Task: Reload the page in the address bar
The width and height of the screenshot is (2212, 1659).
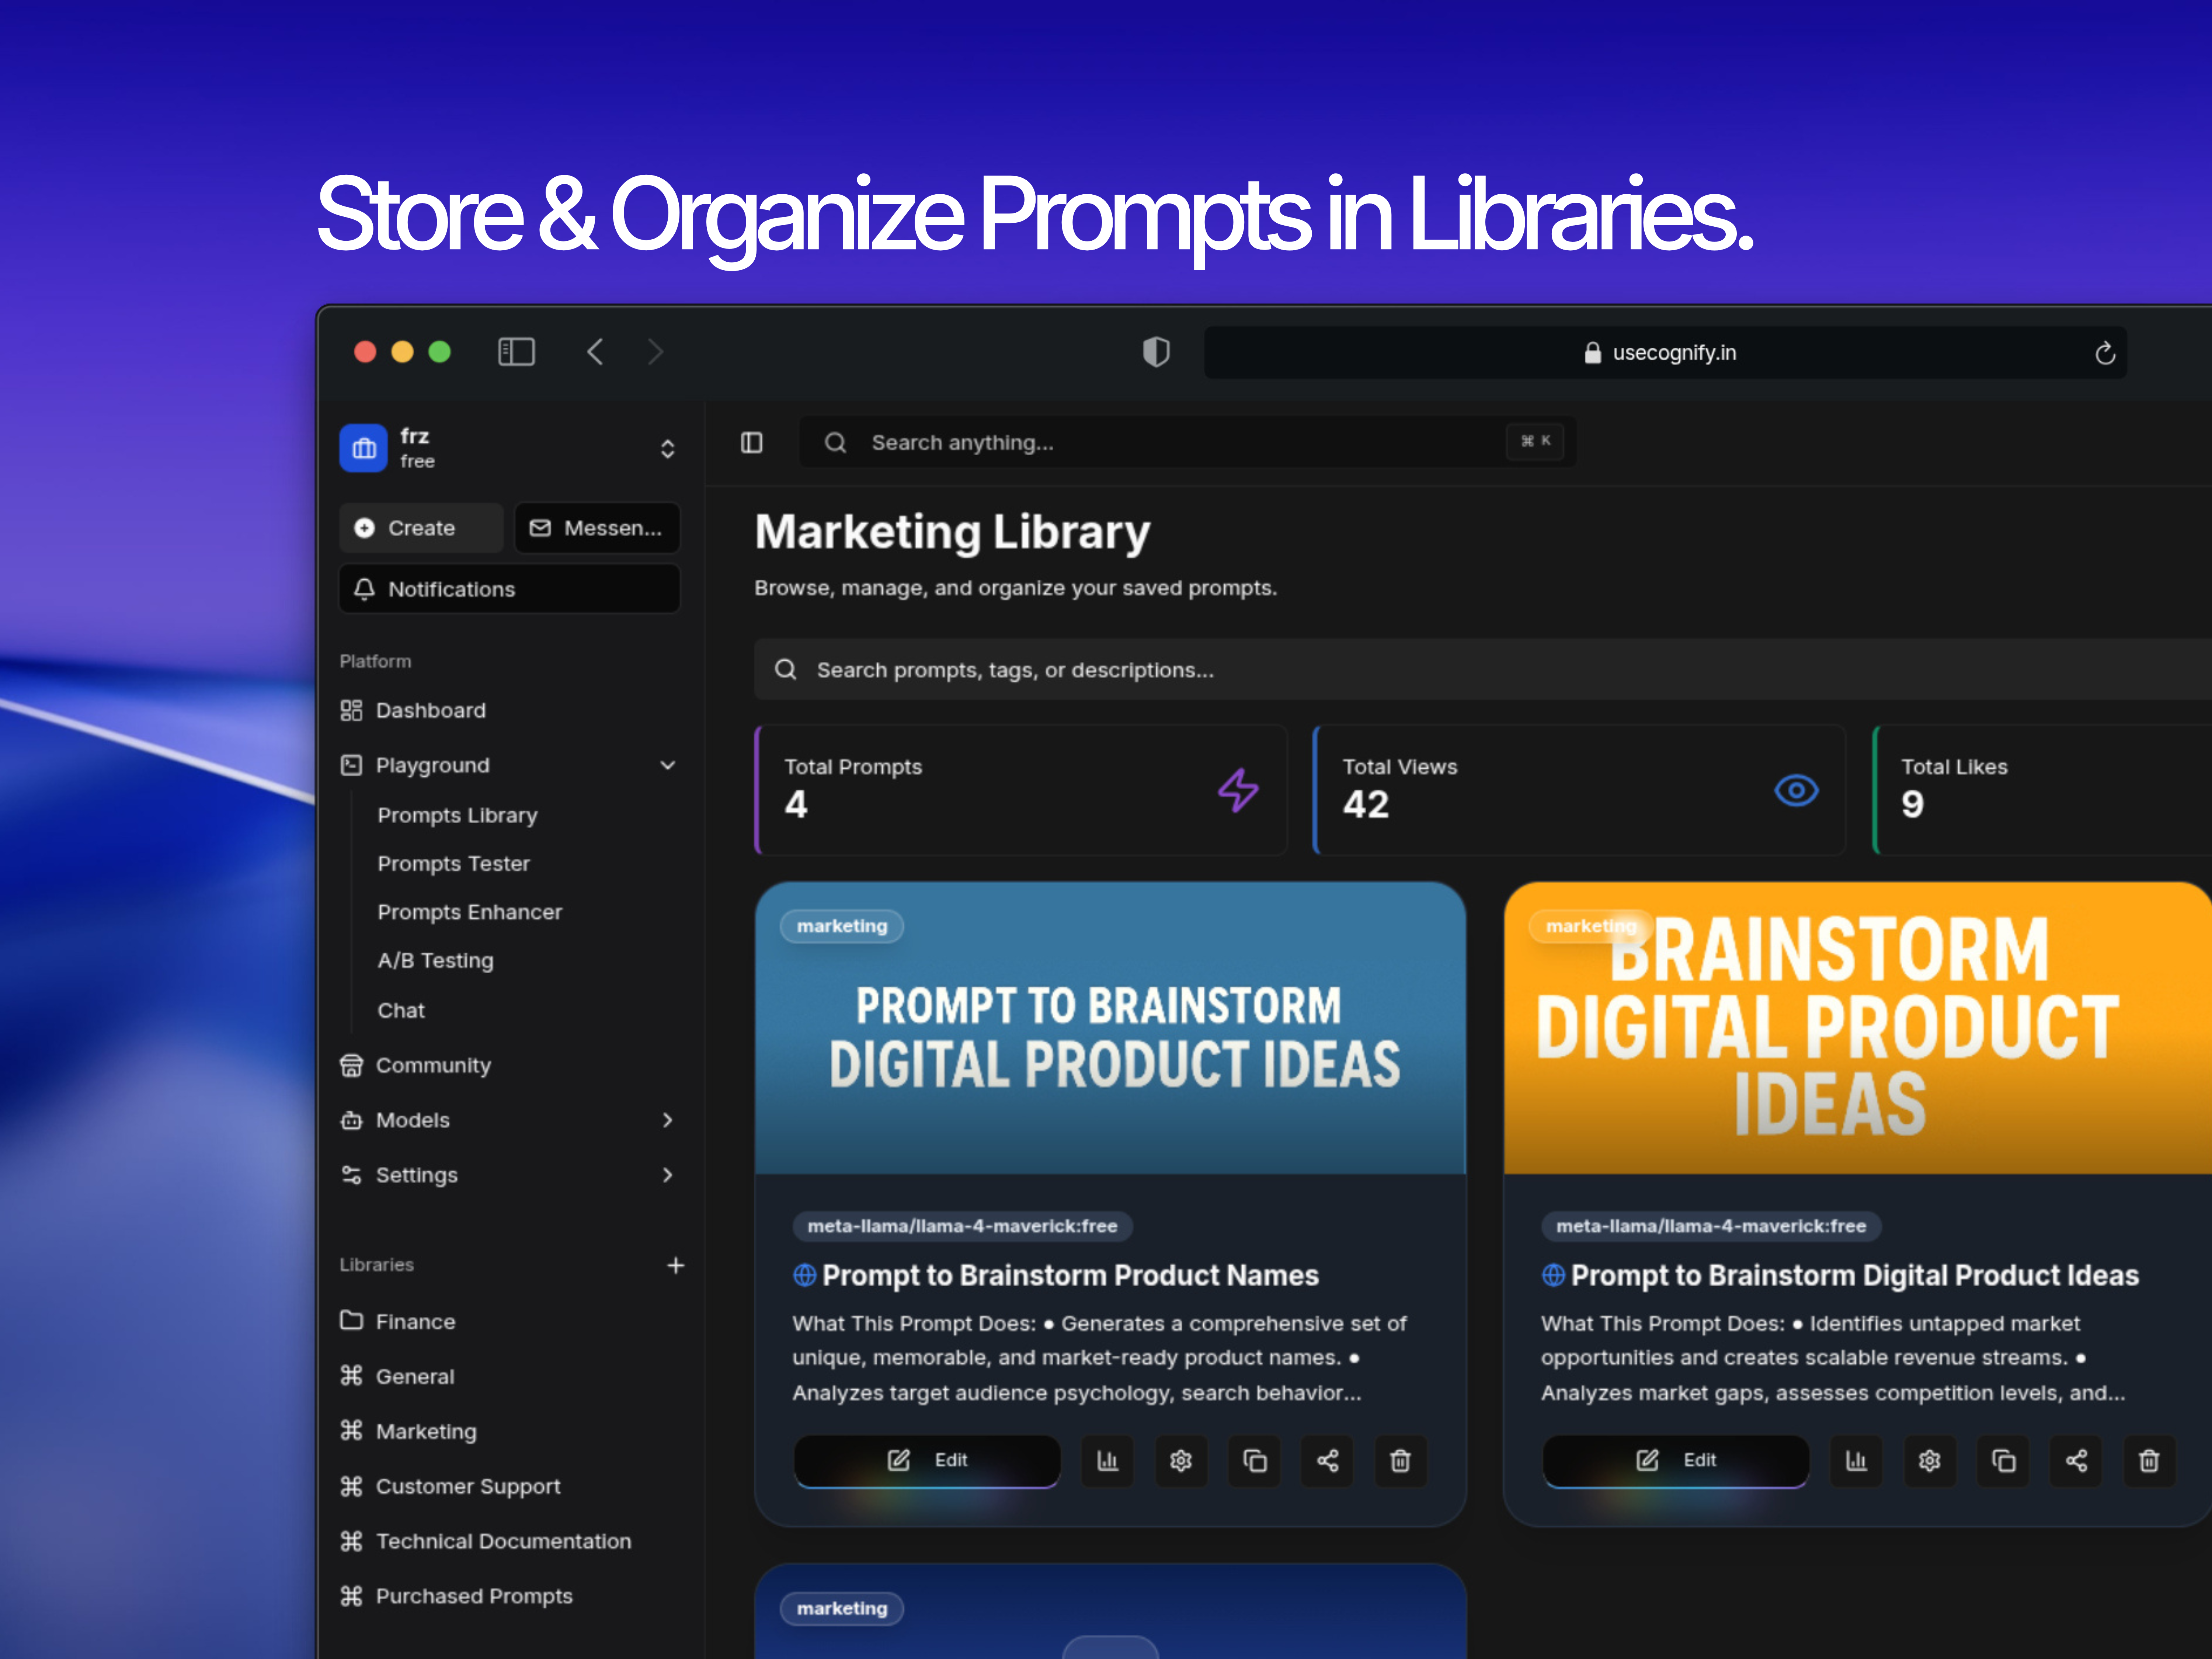Action: [2105, 353]
